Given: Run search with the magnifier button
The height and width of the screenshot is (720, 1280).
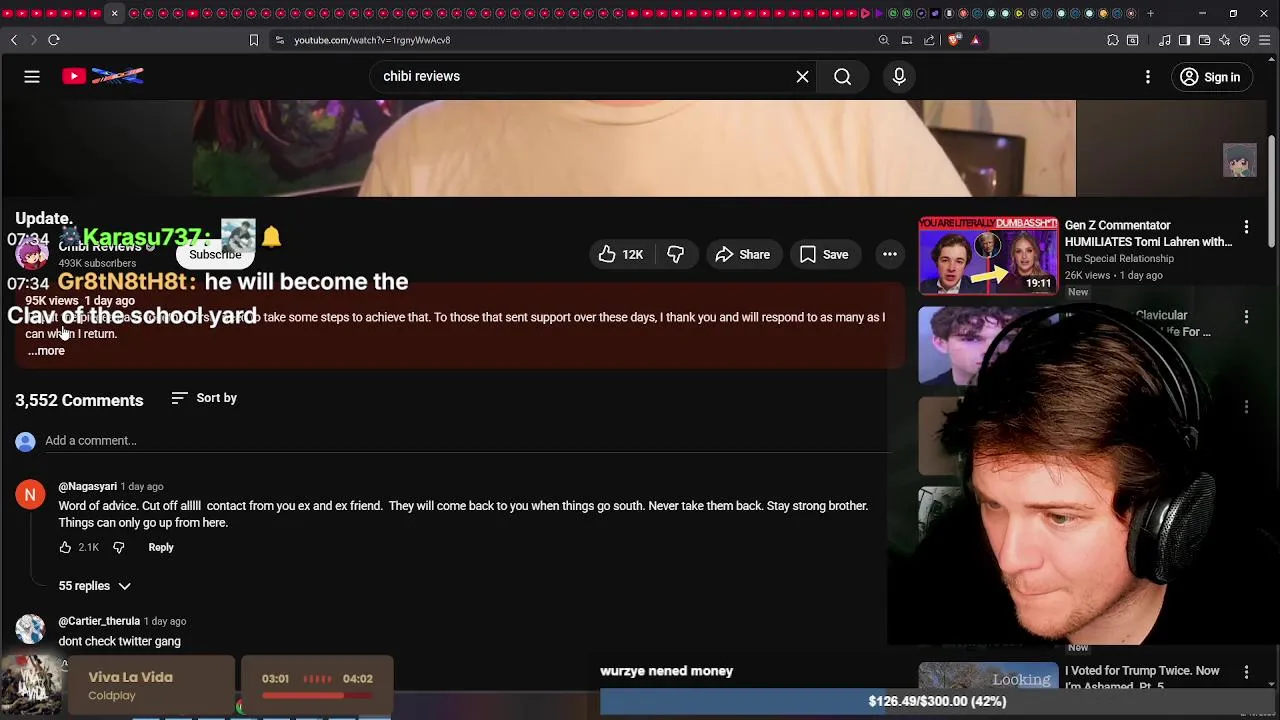Looking at the screenshot, I should (843, 77).
